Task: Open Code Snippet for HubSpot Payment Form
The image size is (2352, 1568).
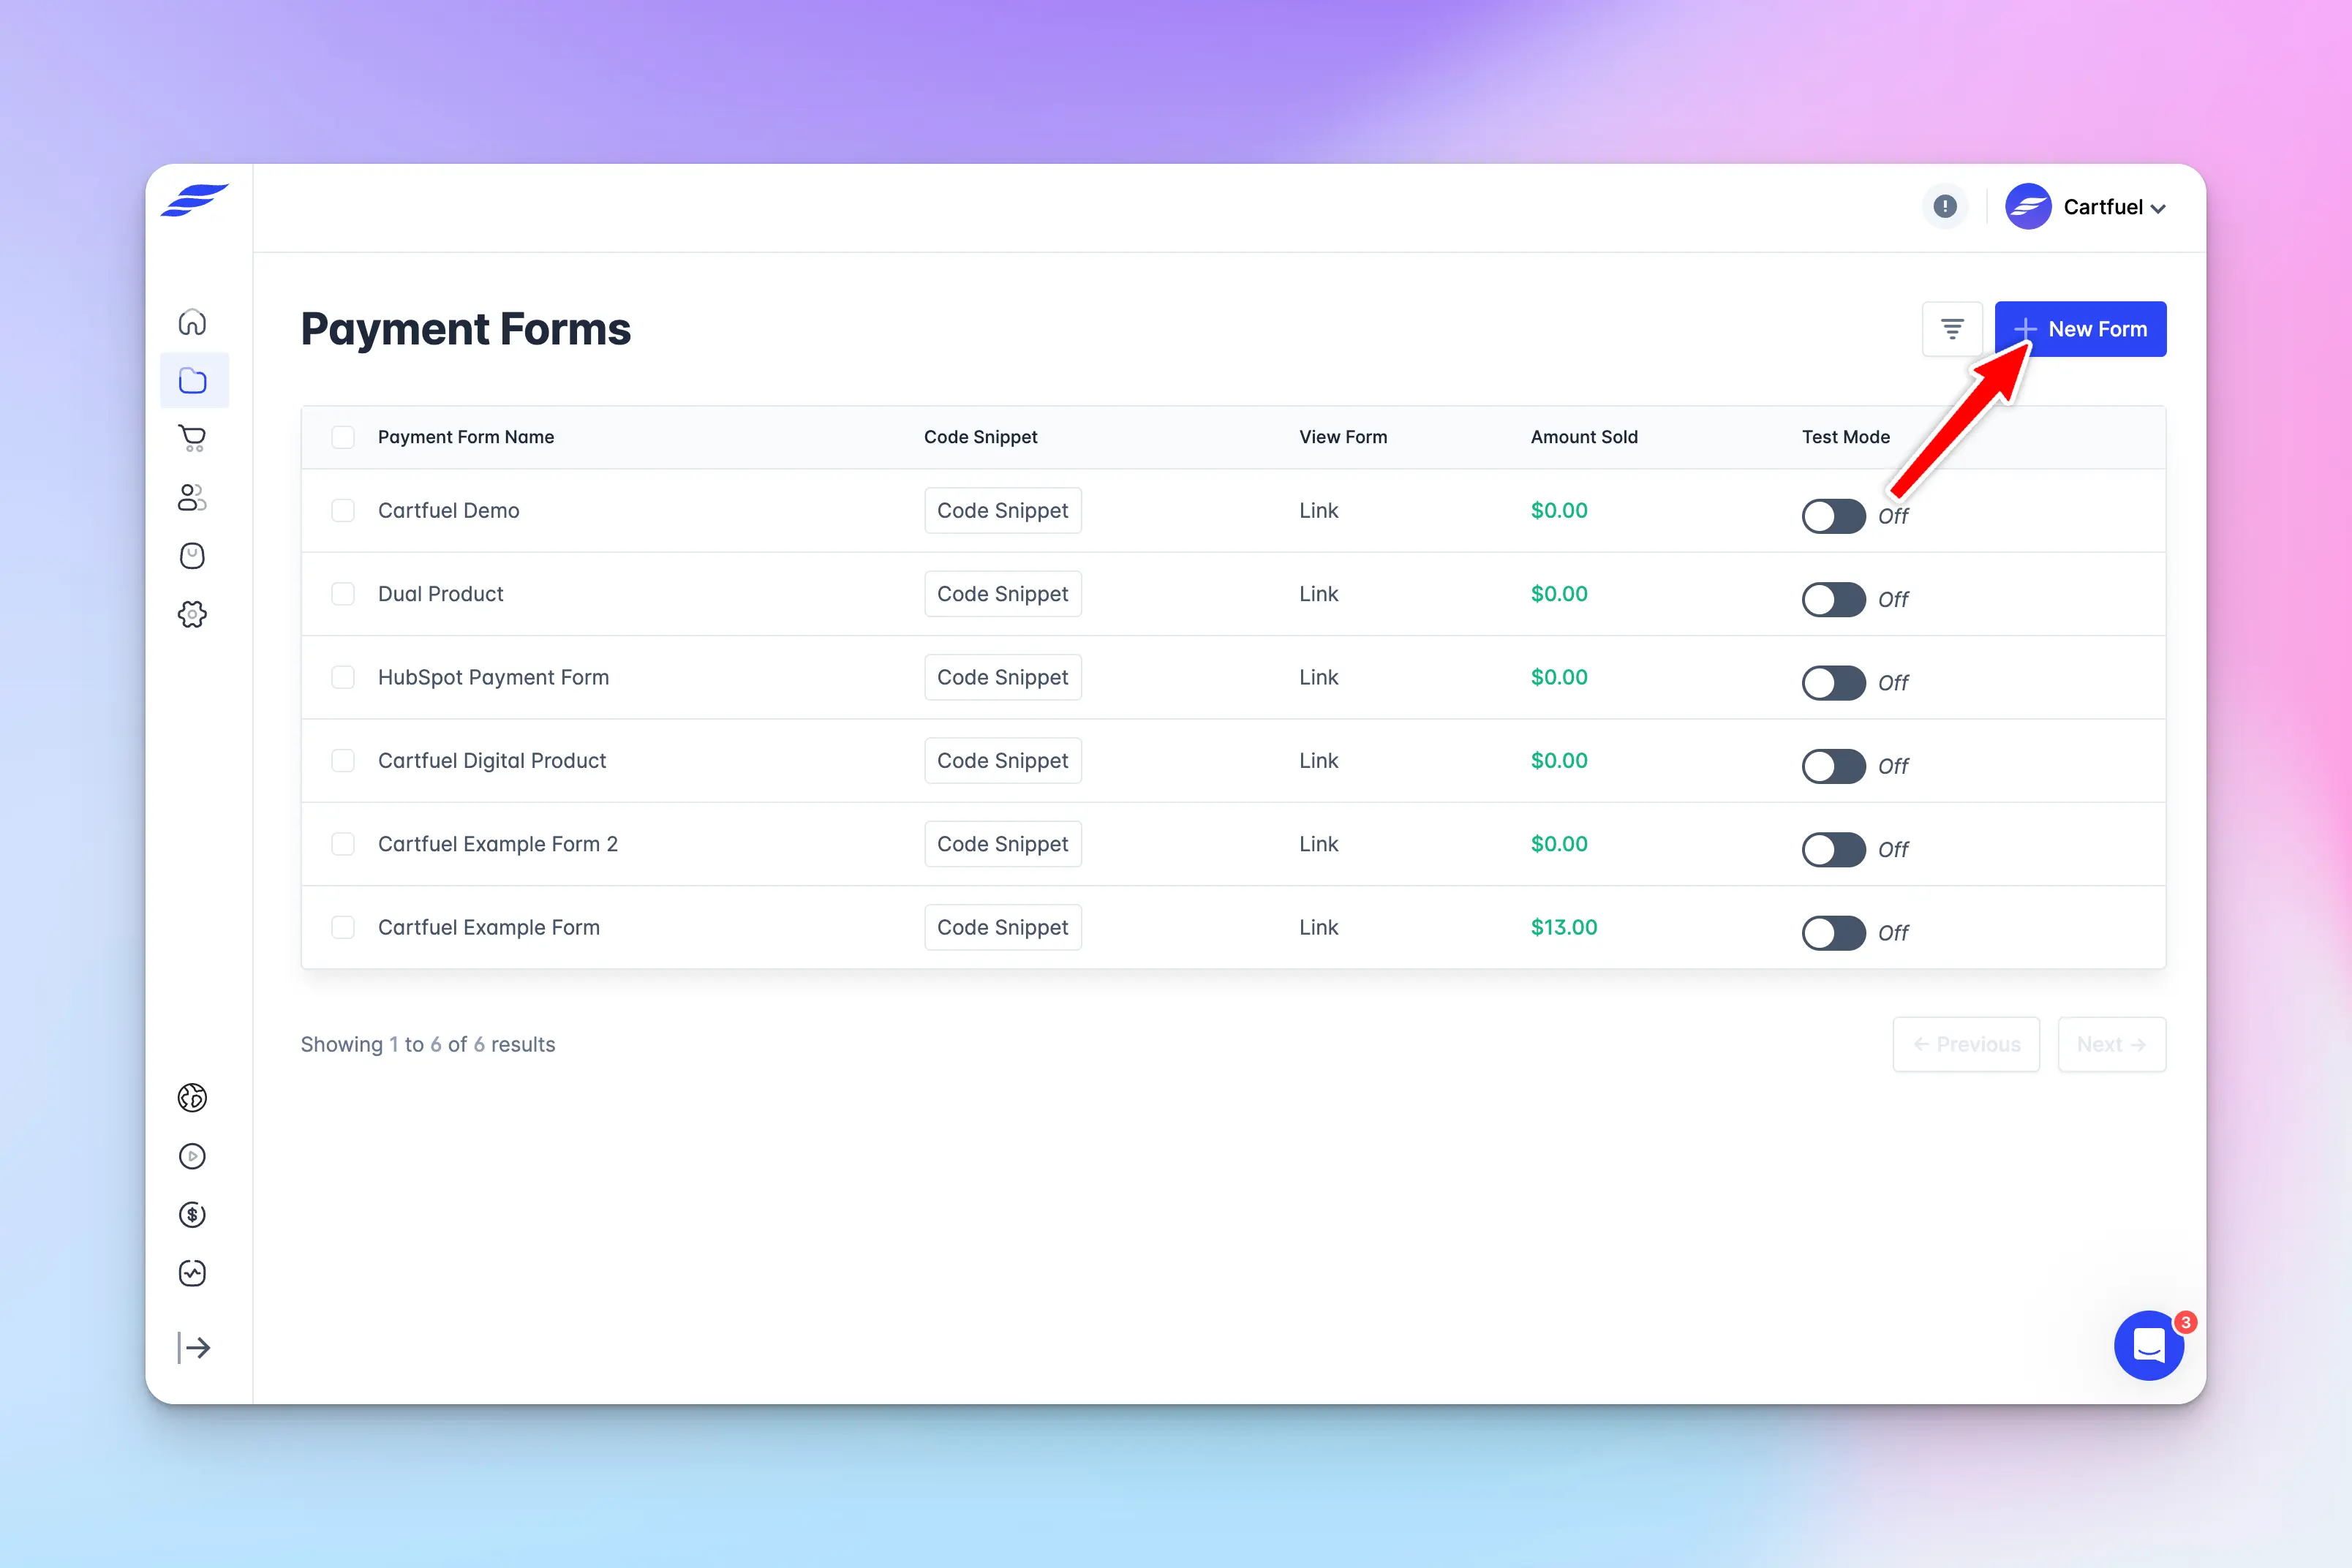Action: point(1003,677)
